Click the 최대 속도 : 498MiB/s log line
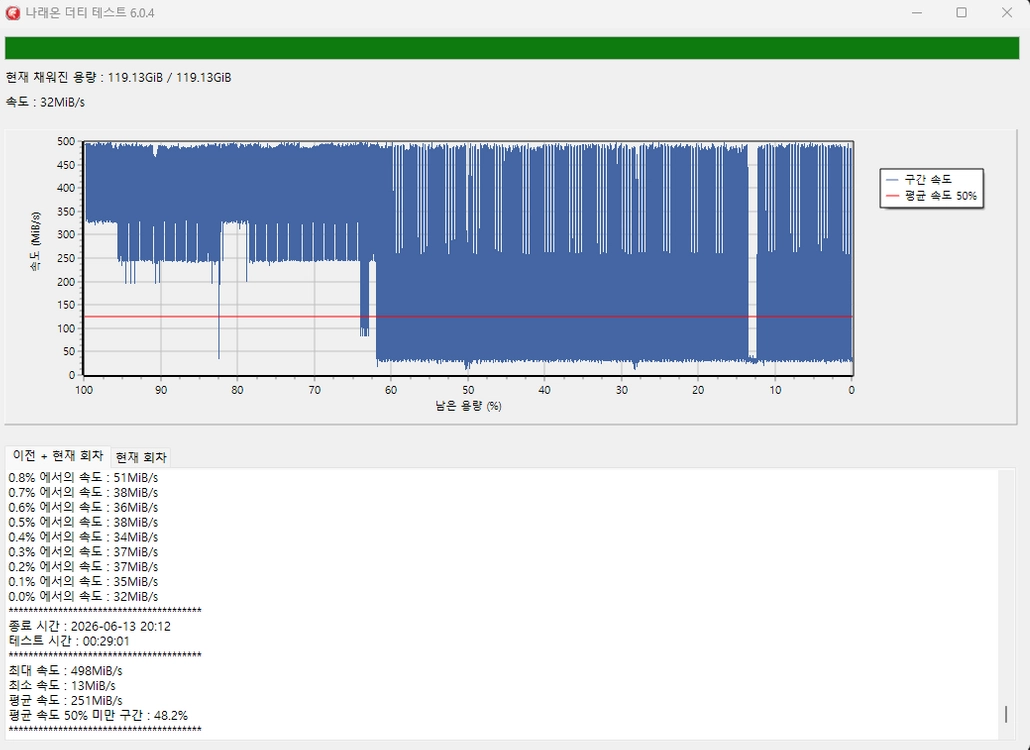The image size is (1030, 750). point(65,671)
